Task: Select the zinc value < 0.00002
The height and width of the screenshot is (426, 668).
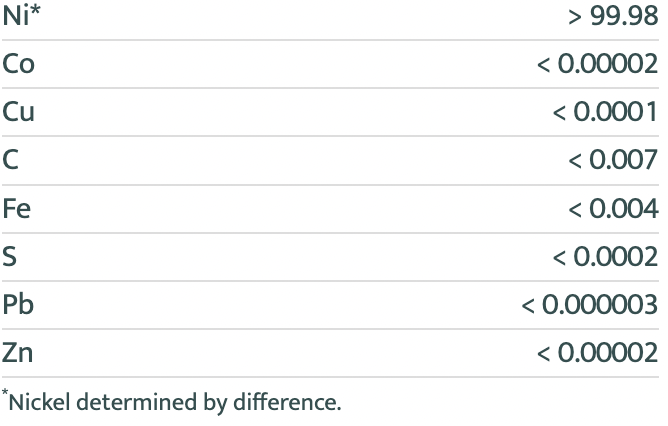Action: pyautogui.click(x=598, y=352)
